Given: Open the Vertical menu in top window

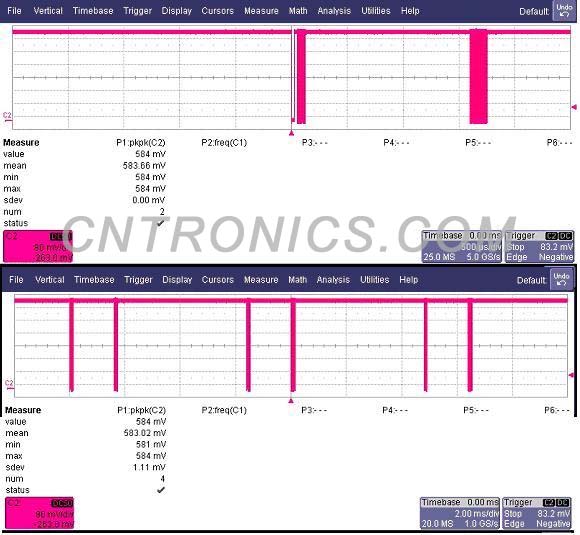Looking at the screenshot, I should [x=48, y=11].
